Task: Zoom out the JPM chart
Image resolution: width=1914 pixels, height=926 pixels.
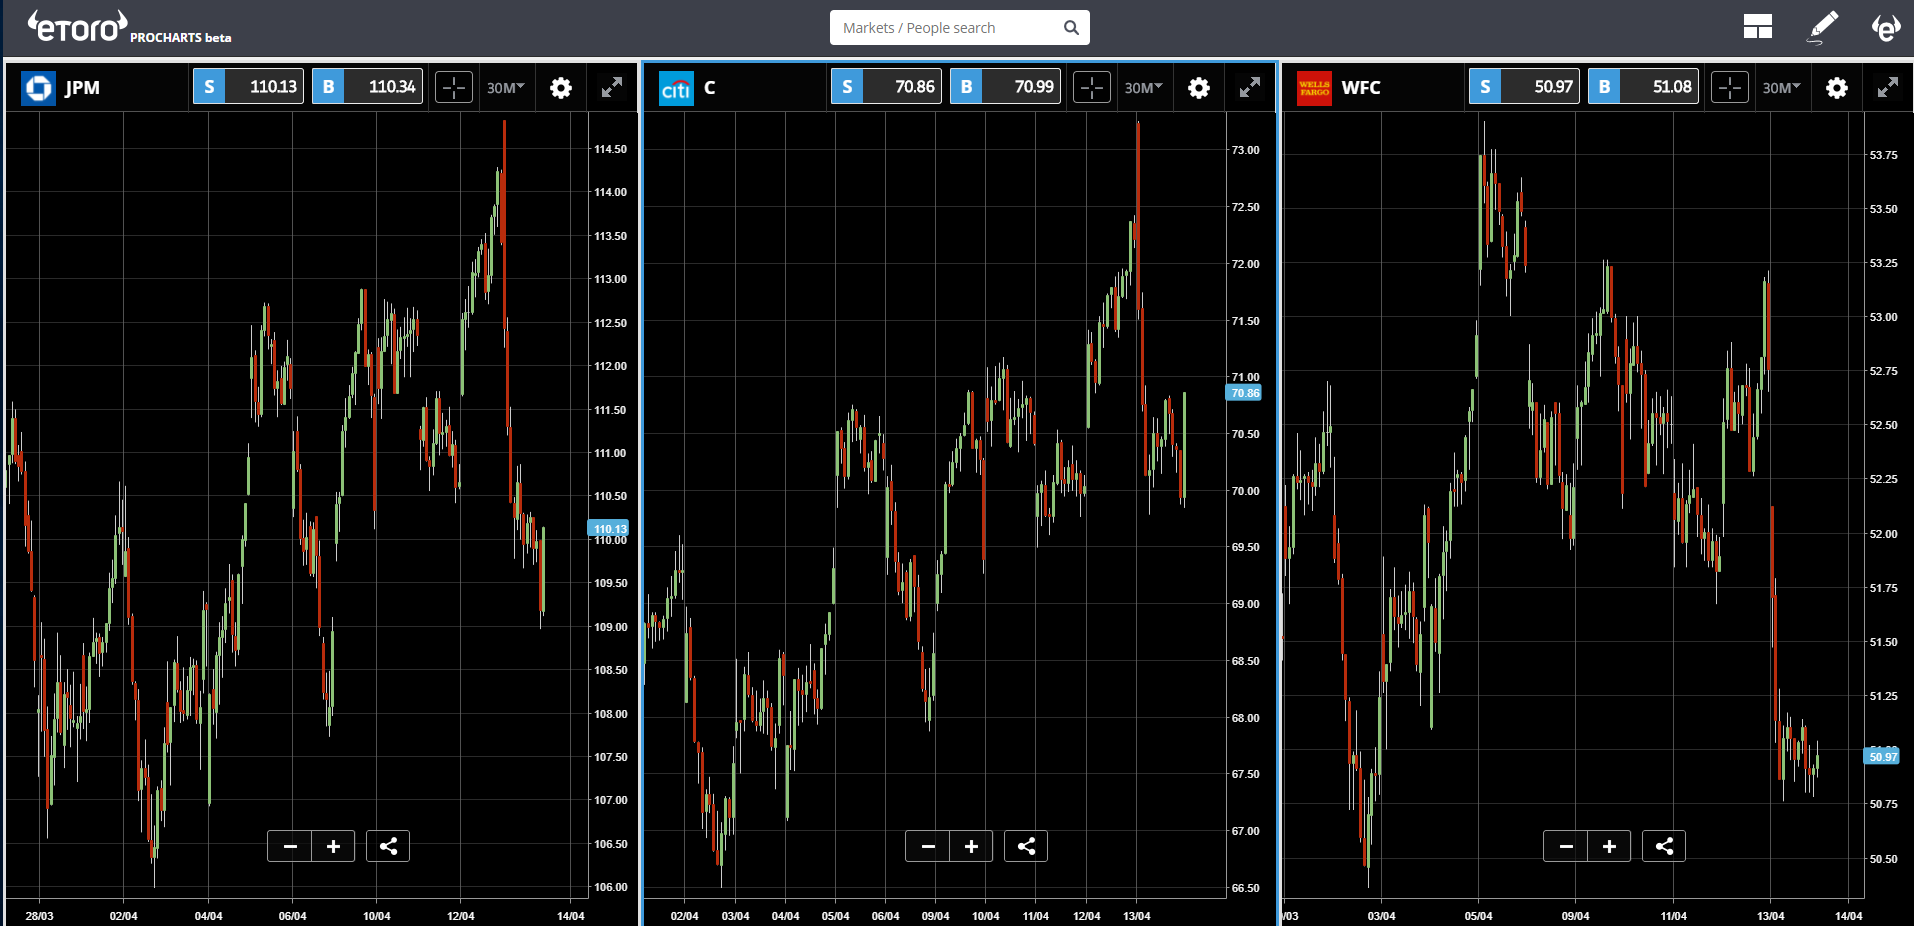Action: [290, 846]
